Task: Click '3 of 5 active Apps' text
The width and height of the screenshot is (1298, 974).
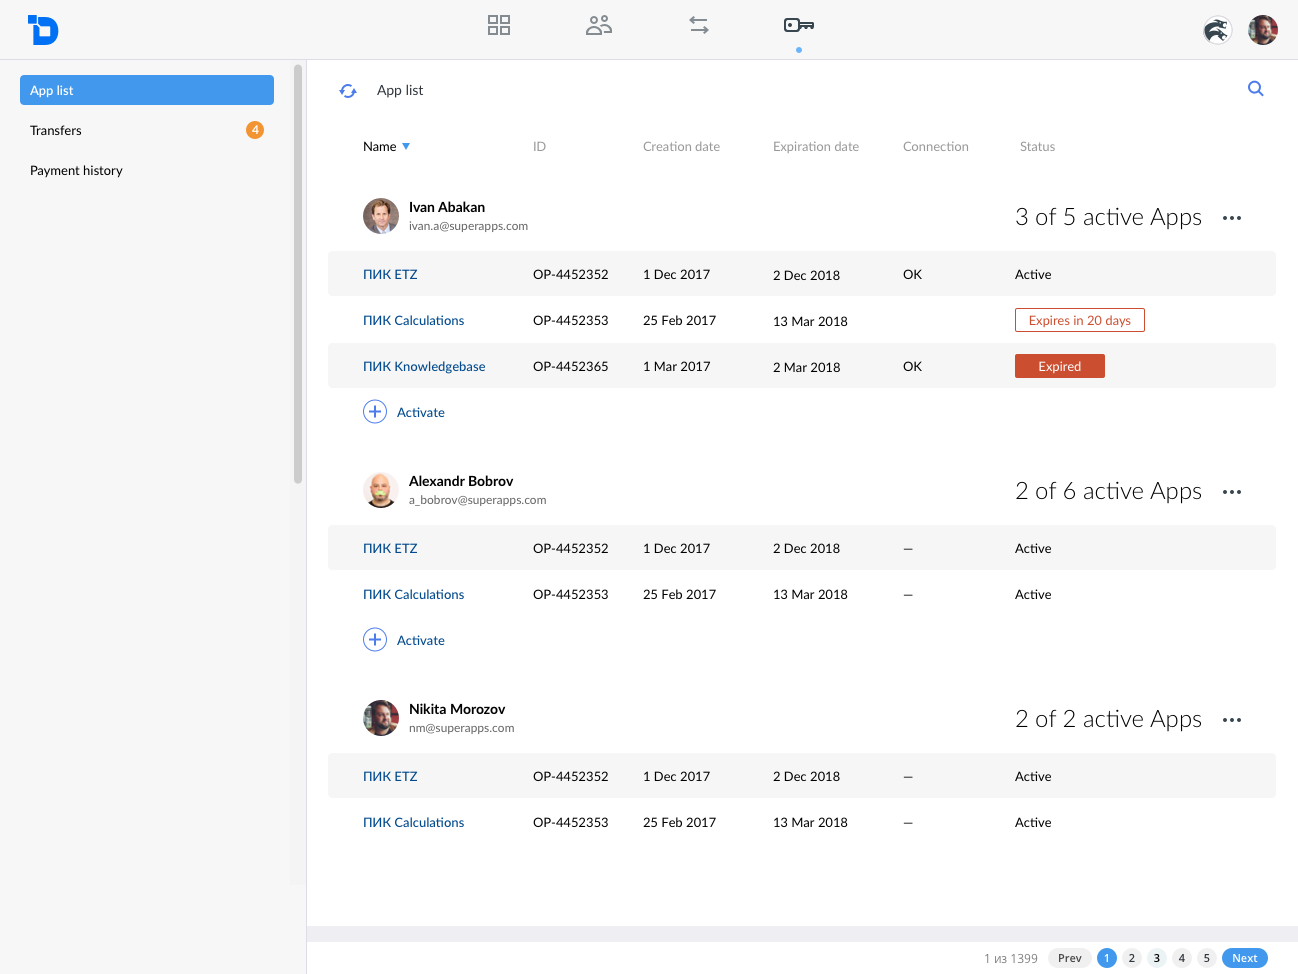Action: coord(1108,217)
